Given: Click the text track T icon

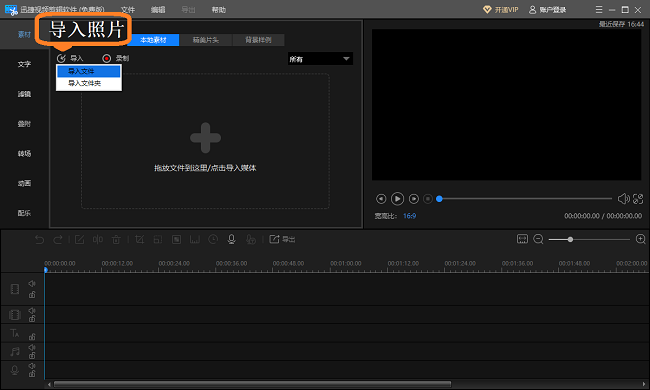Looking at the screenshot, I should pyautogui.click(x=15, y=333).
